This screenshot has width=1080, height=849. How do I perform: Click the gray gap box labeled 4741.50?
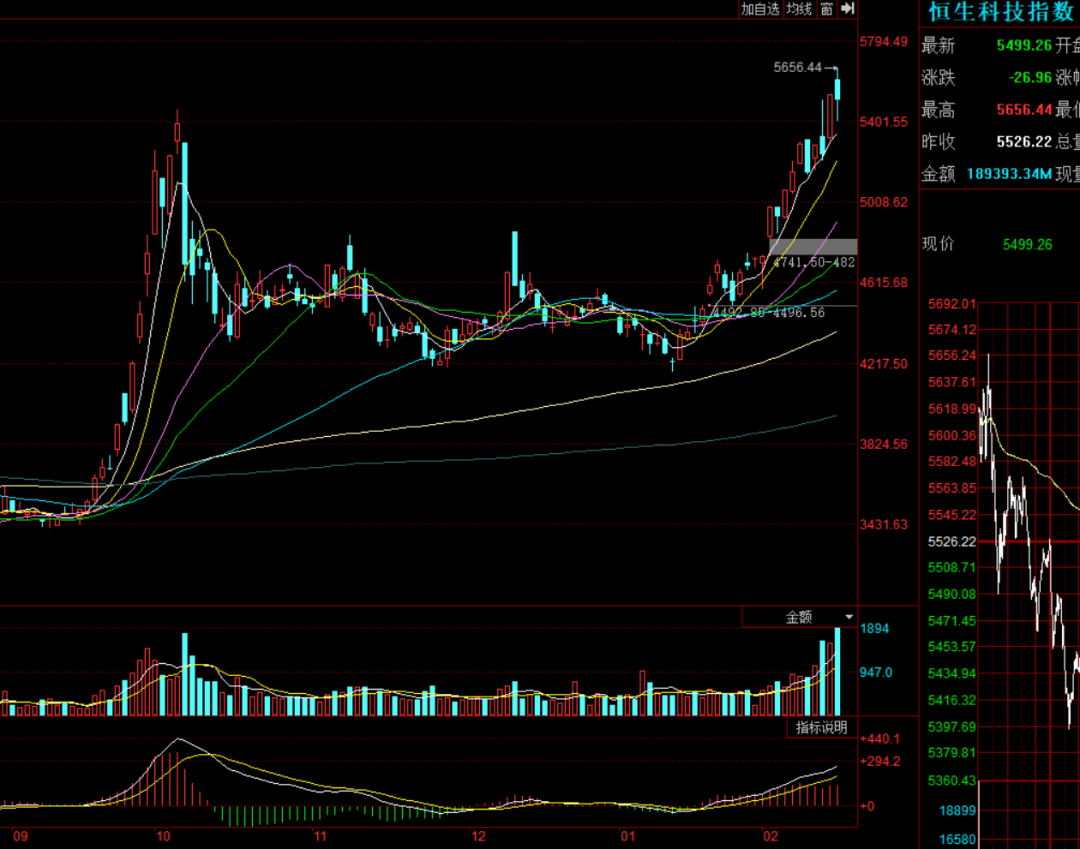pyautogui.click(x=813, y=247)
